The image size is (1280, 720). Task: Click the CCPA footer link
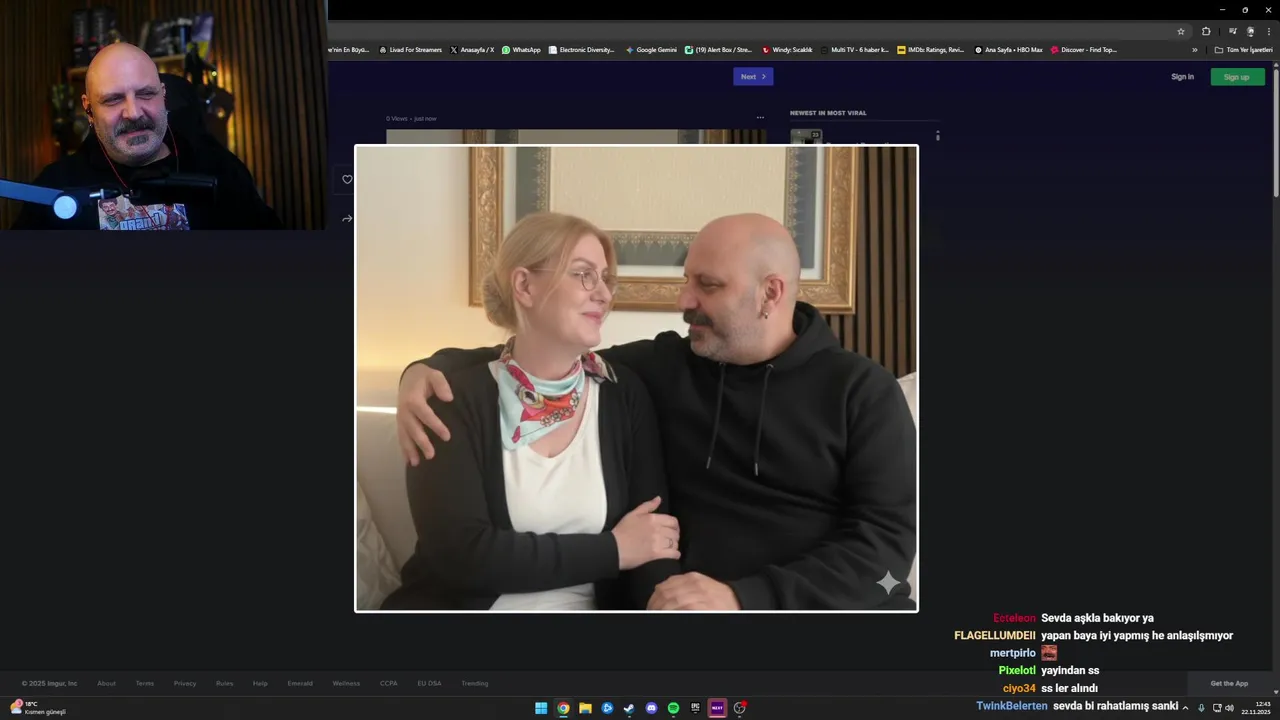point(389,683)
